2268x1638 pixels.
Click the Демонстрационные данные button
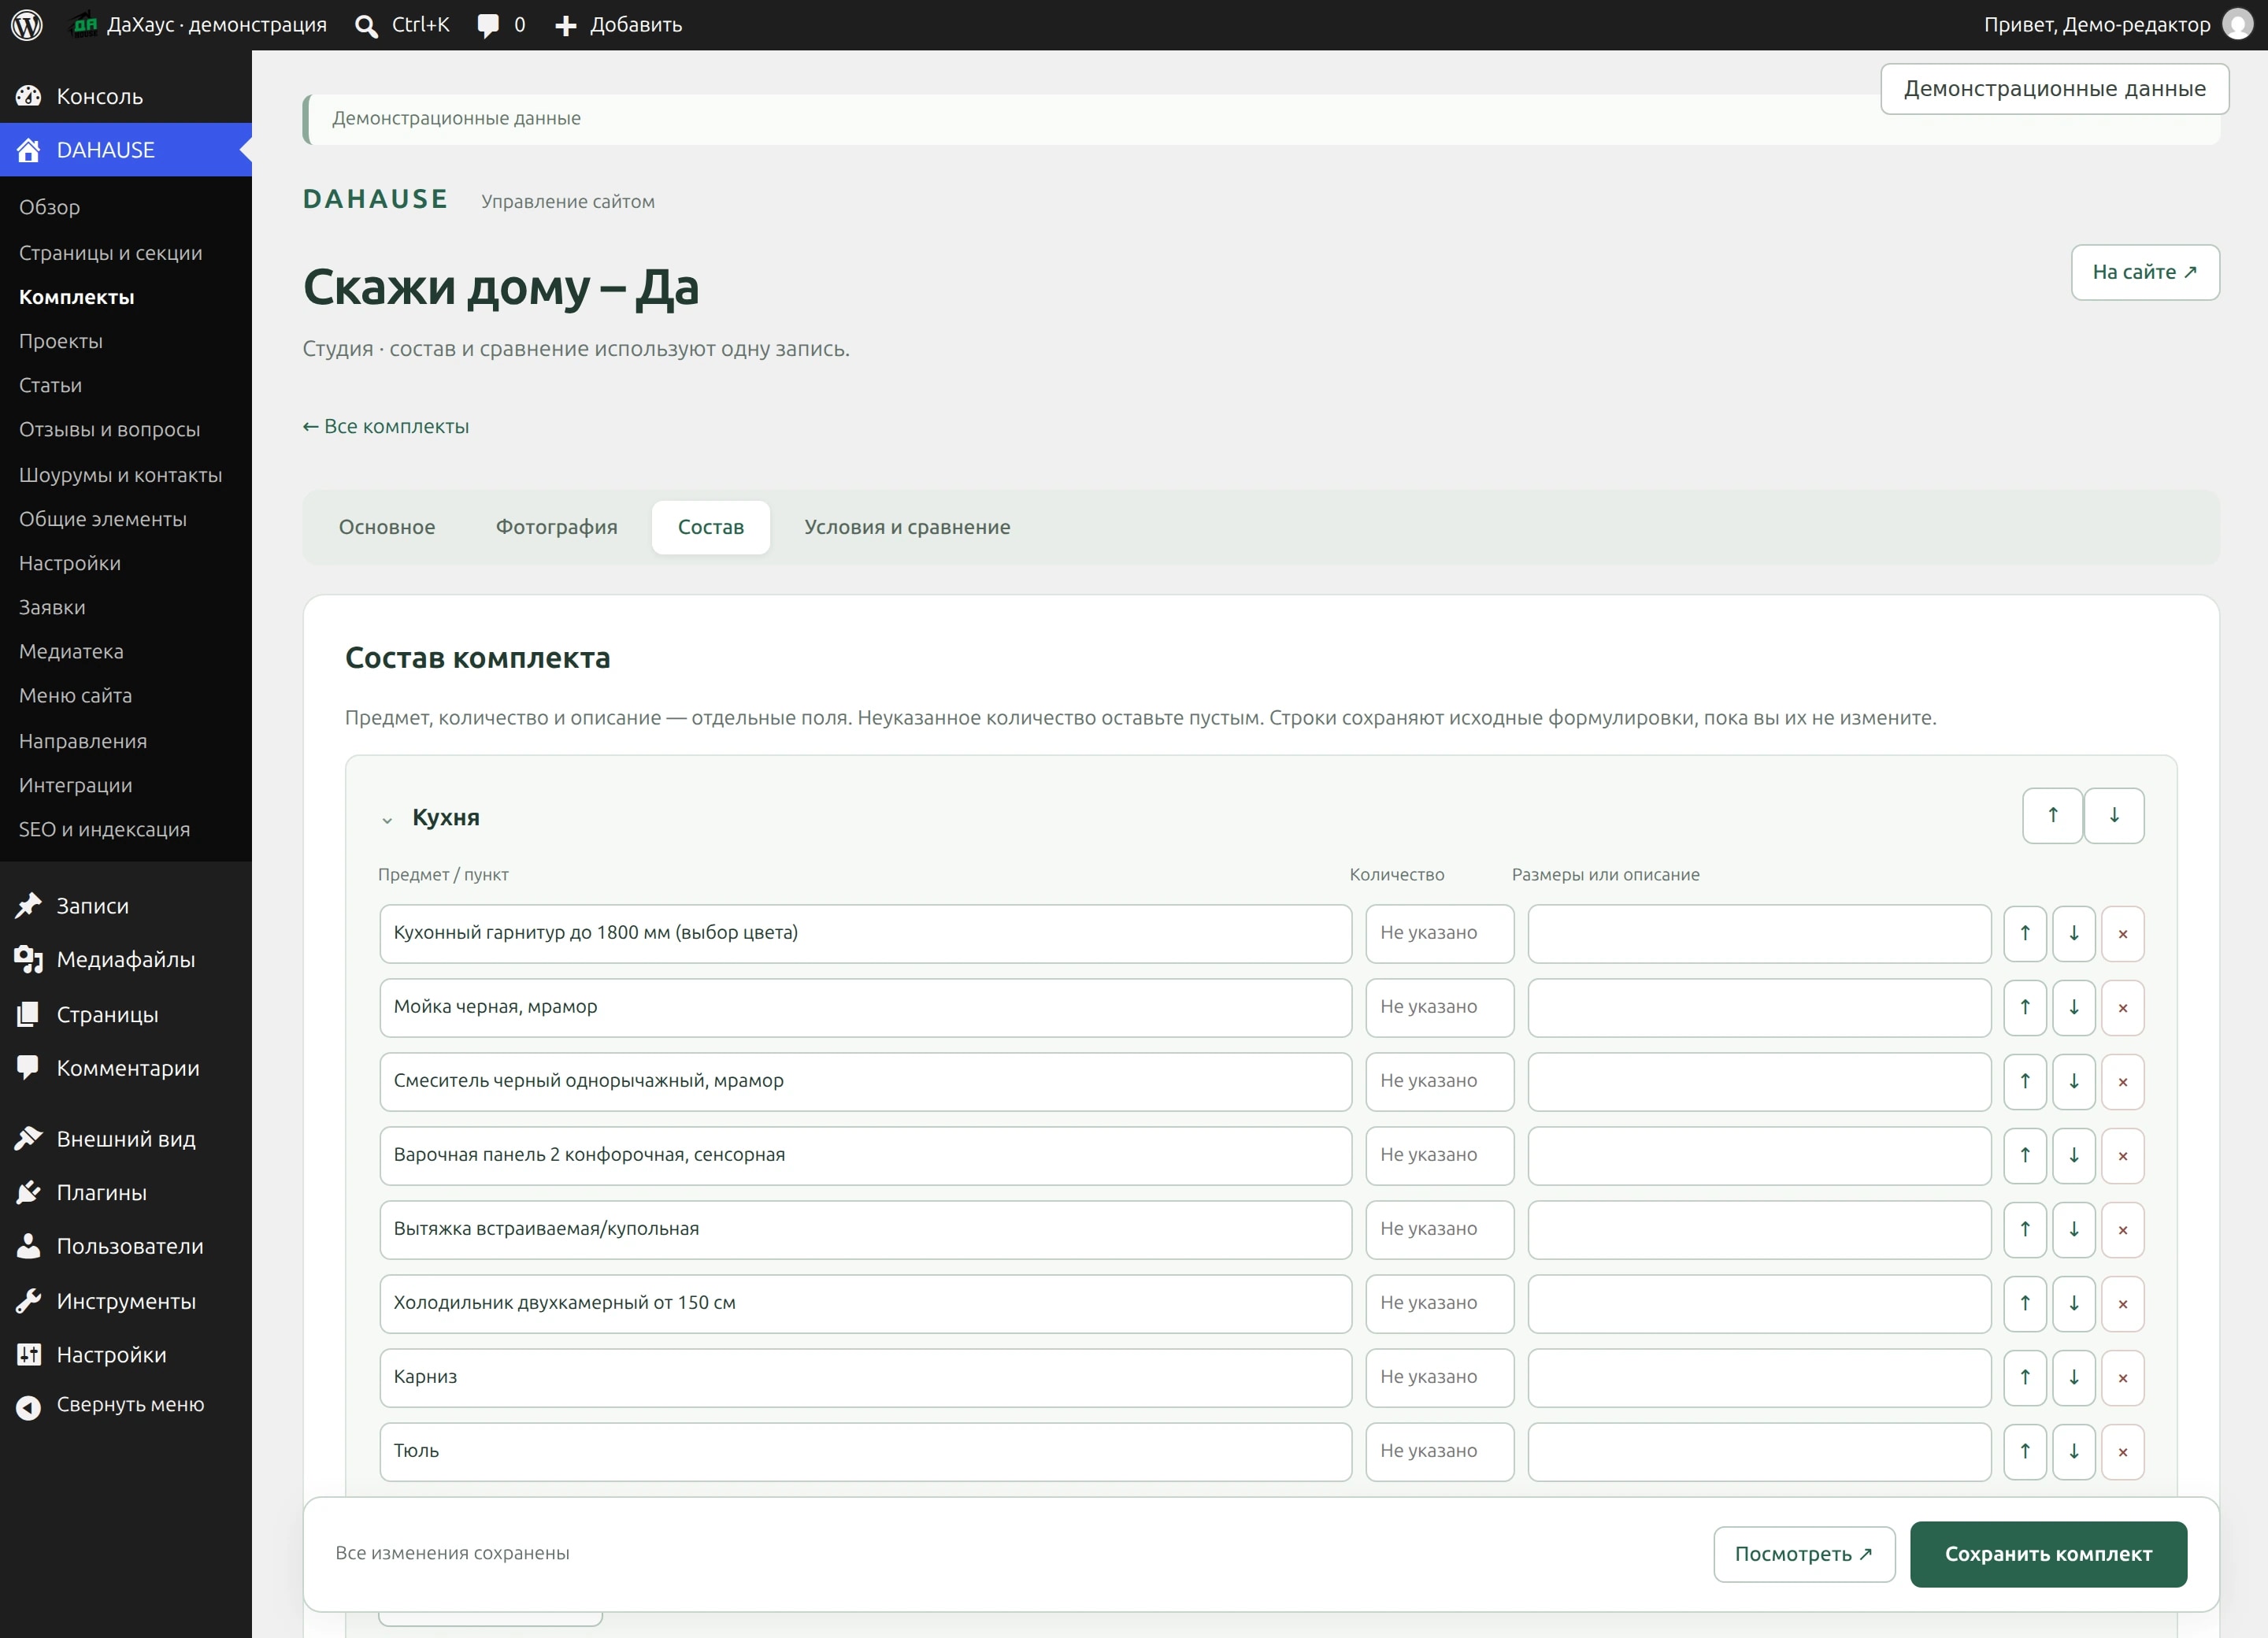(x=2054, y=89)
